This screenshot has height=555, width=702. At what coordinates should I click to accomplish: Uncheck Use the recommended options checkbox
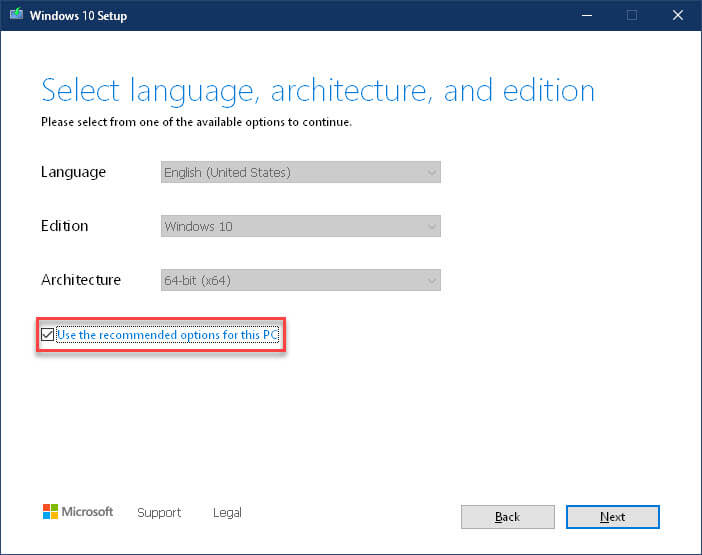[x=47, y=334]
